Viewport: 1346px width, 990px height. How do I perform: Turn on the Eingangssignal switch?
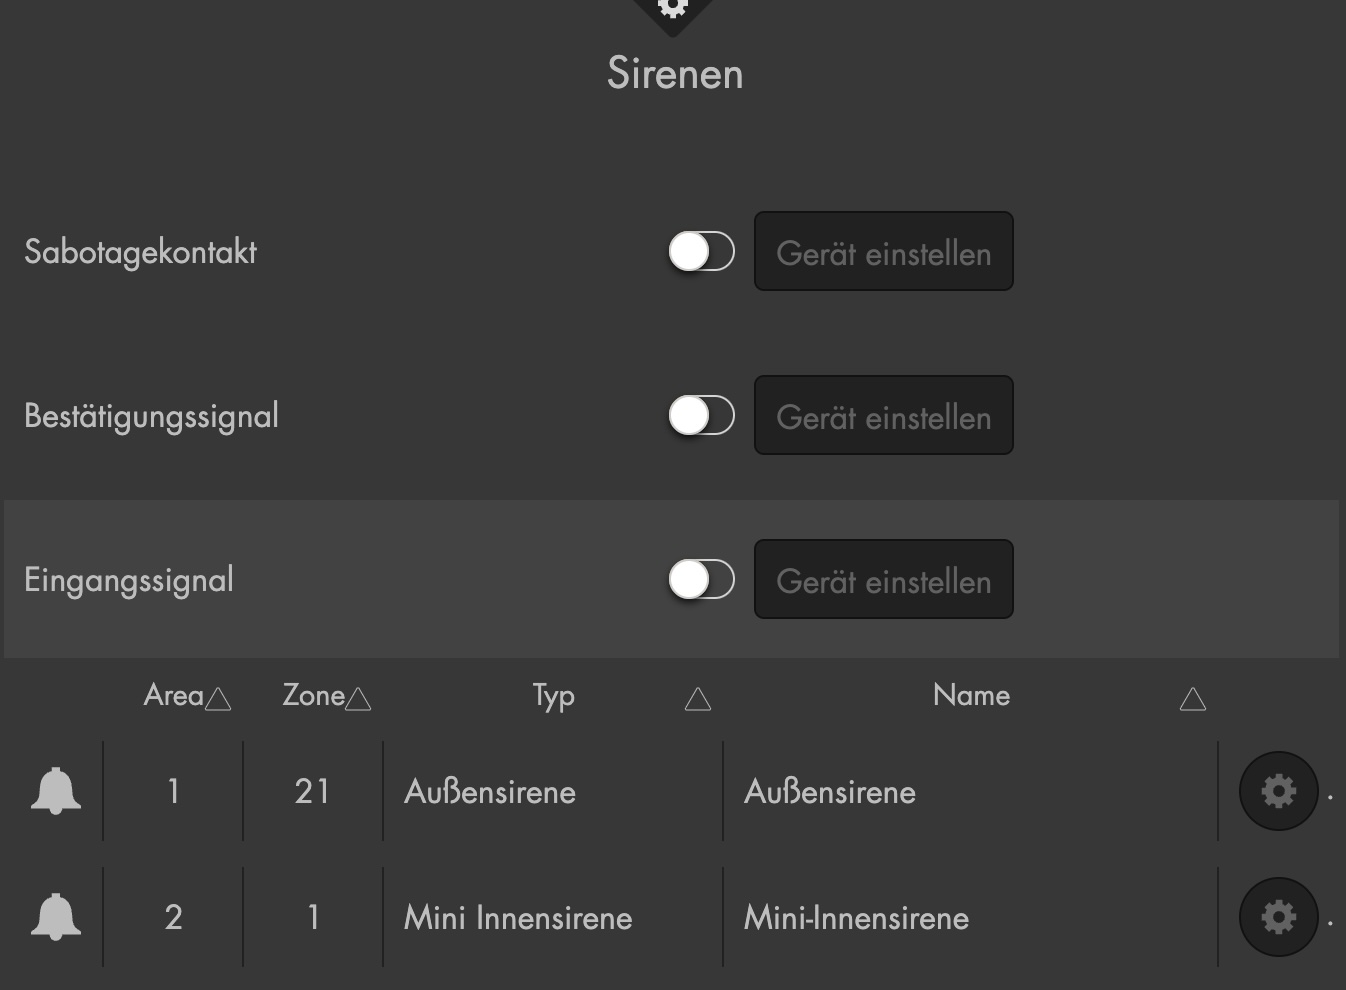click(701, 580)
